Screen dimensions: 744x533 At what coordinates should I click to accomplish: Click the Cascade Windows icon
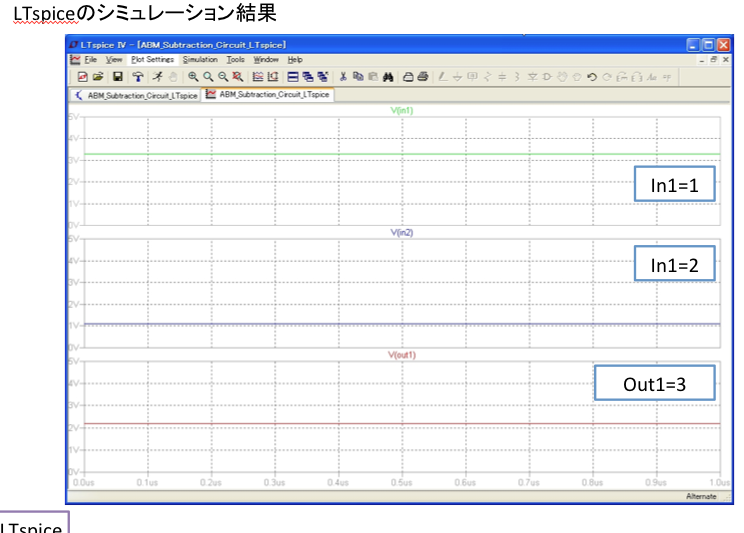point(308,76)
